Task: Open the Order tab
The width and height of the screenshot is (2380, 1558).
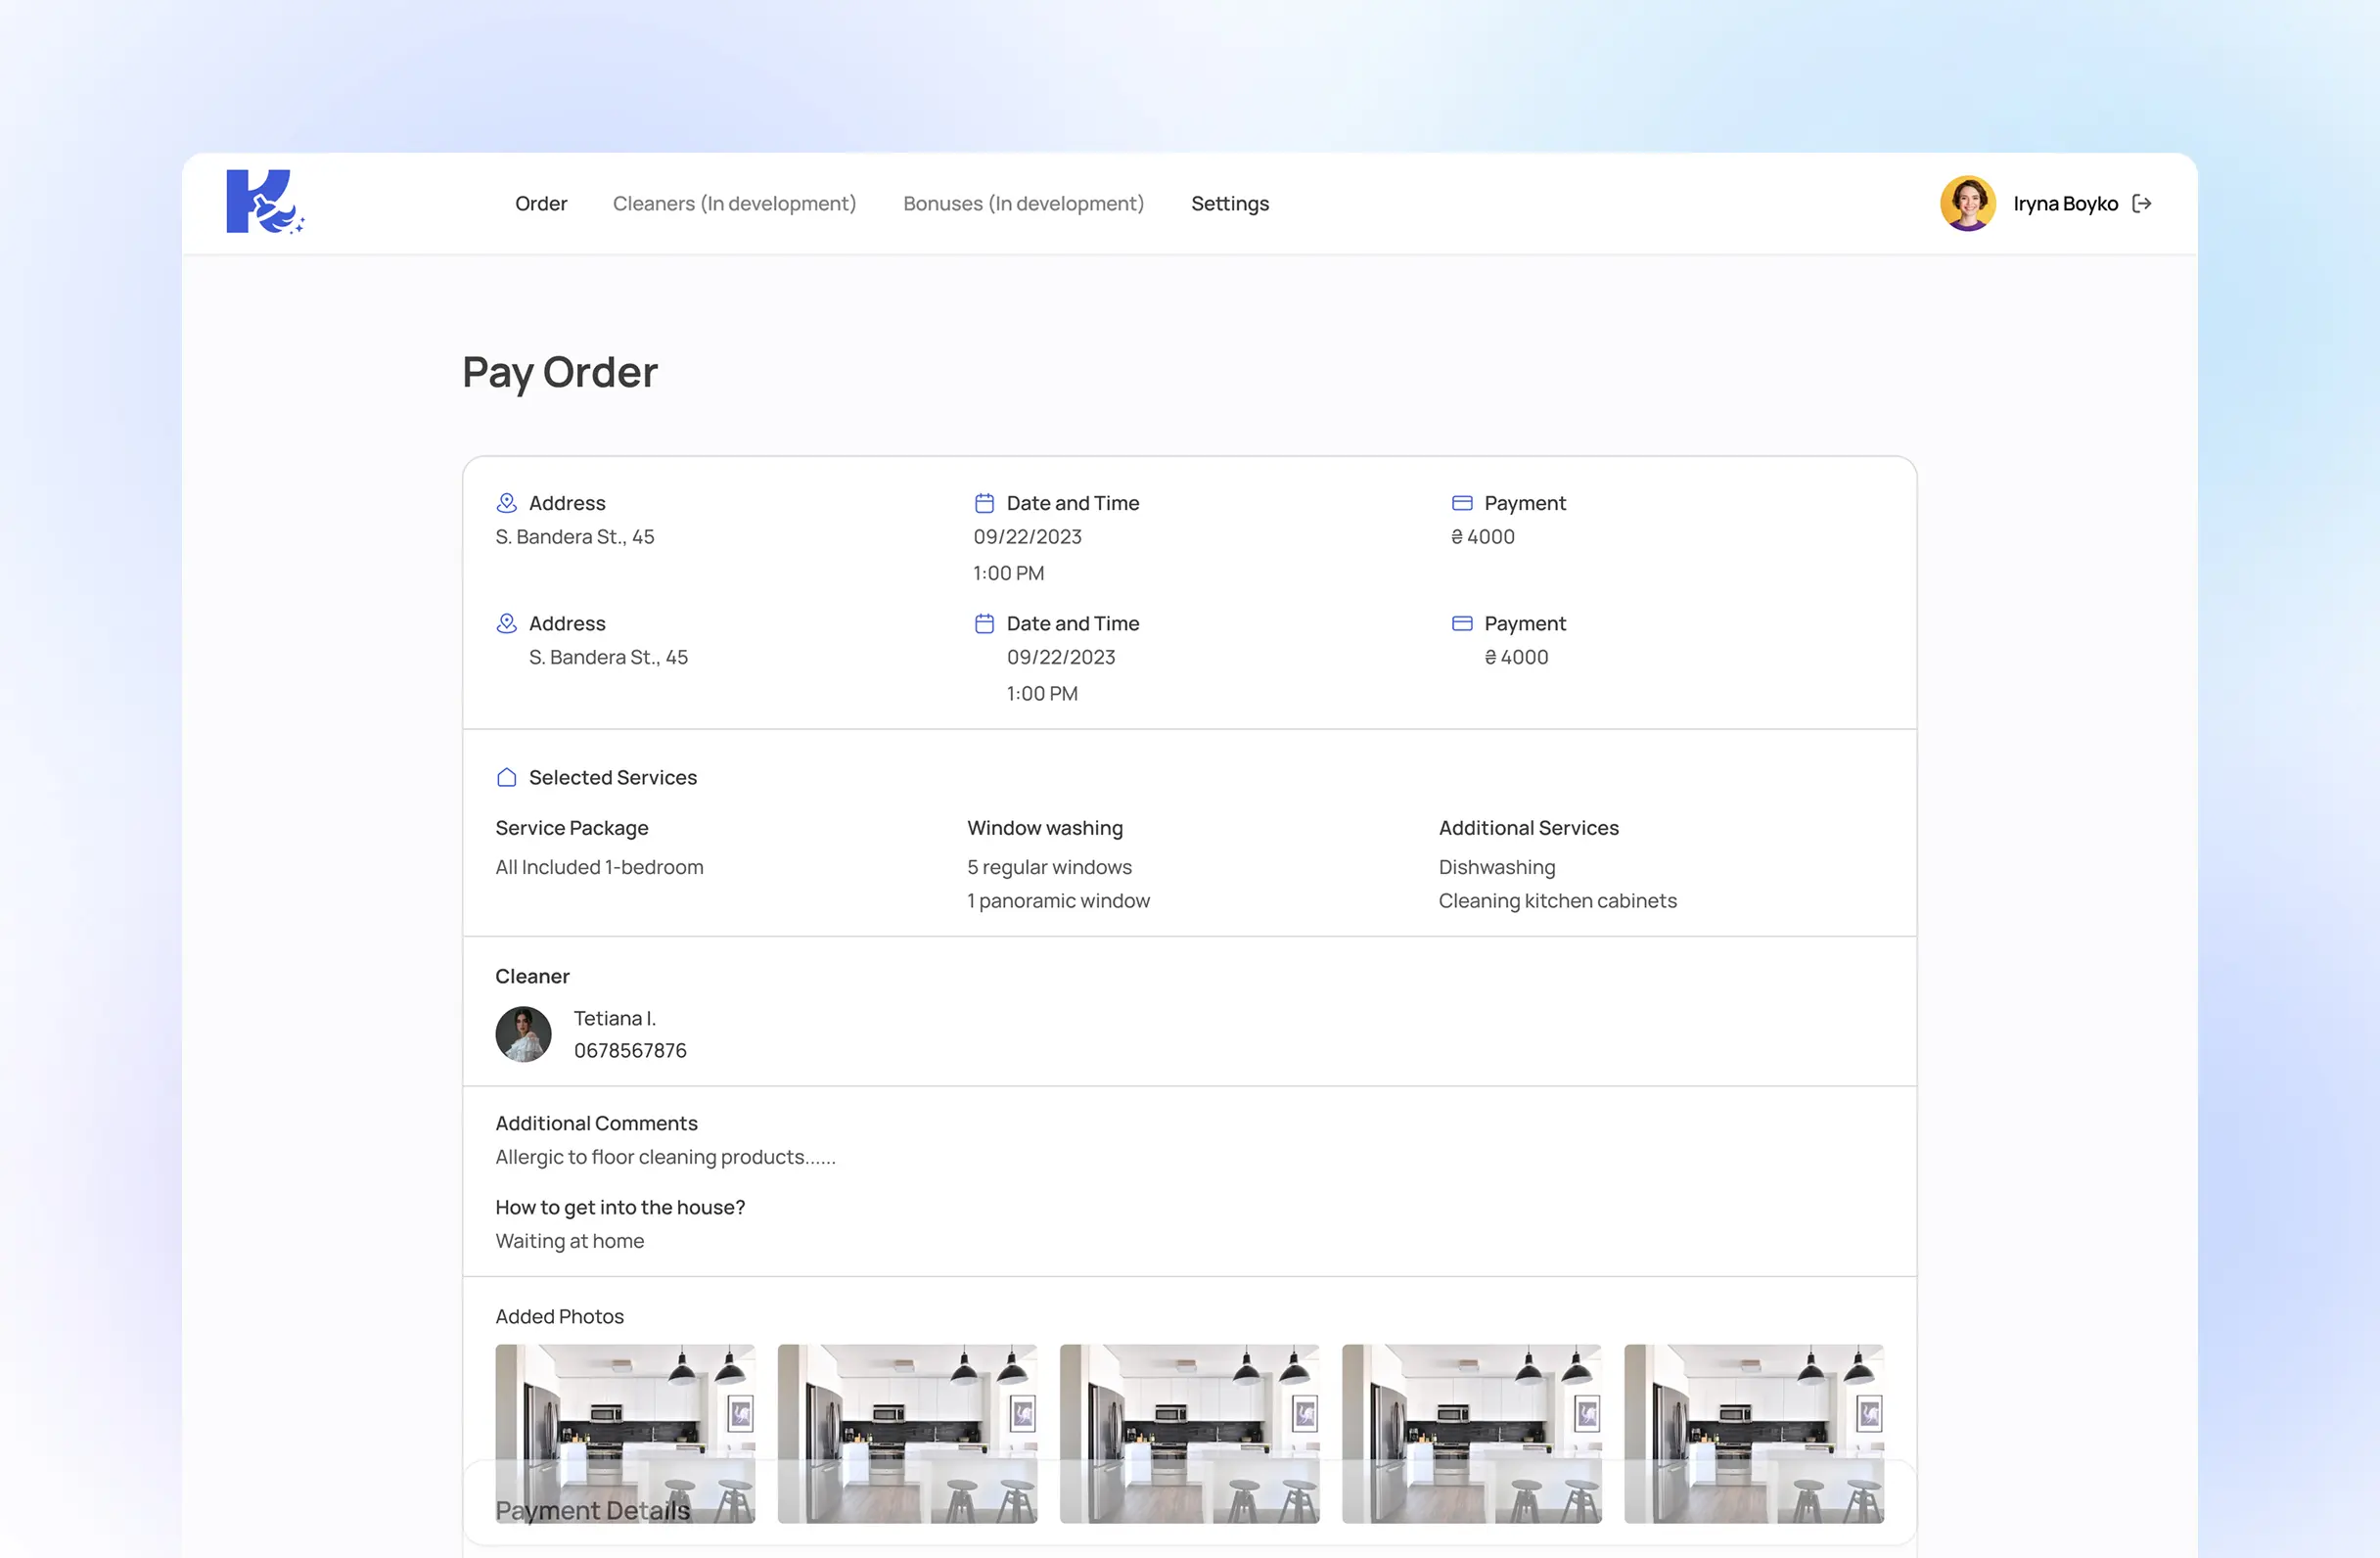Action: (x=541, y=204)
